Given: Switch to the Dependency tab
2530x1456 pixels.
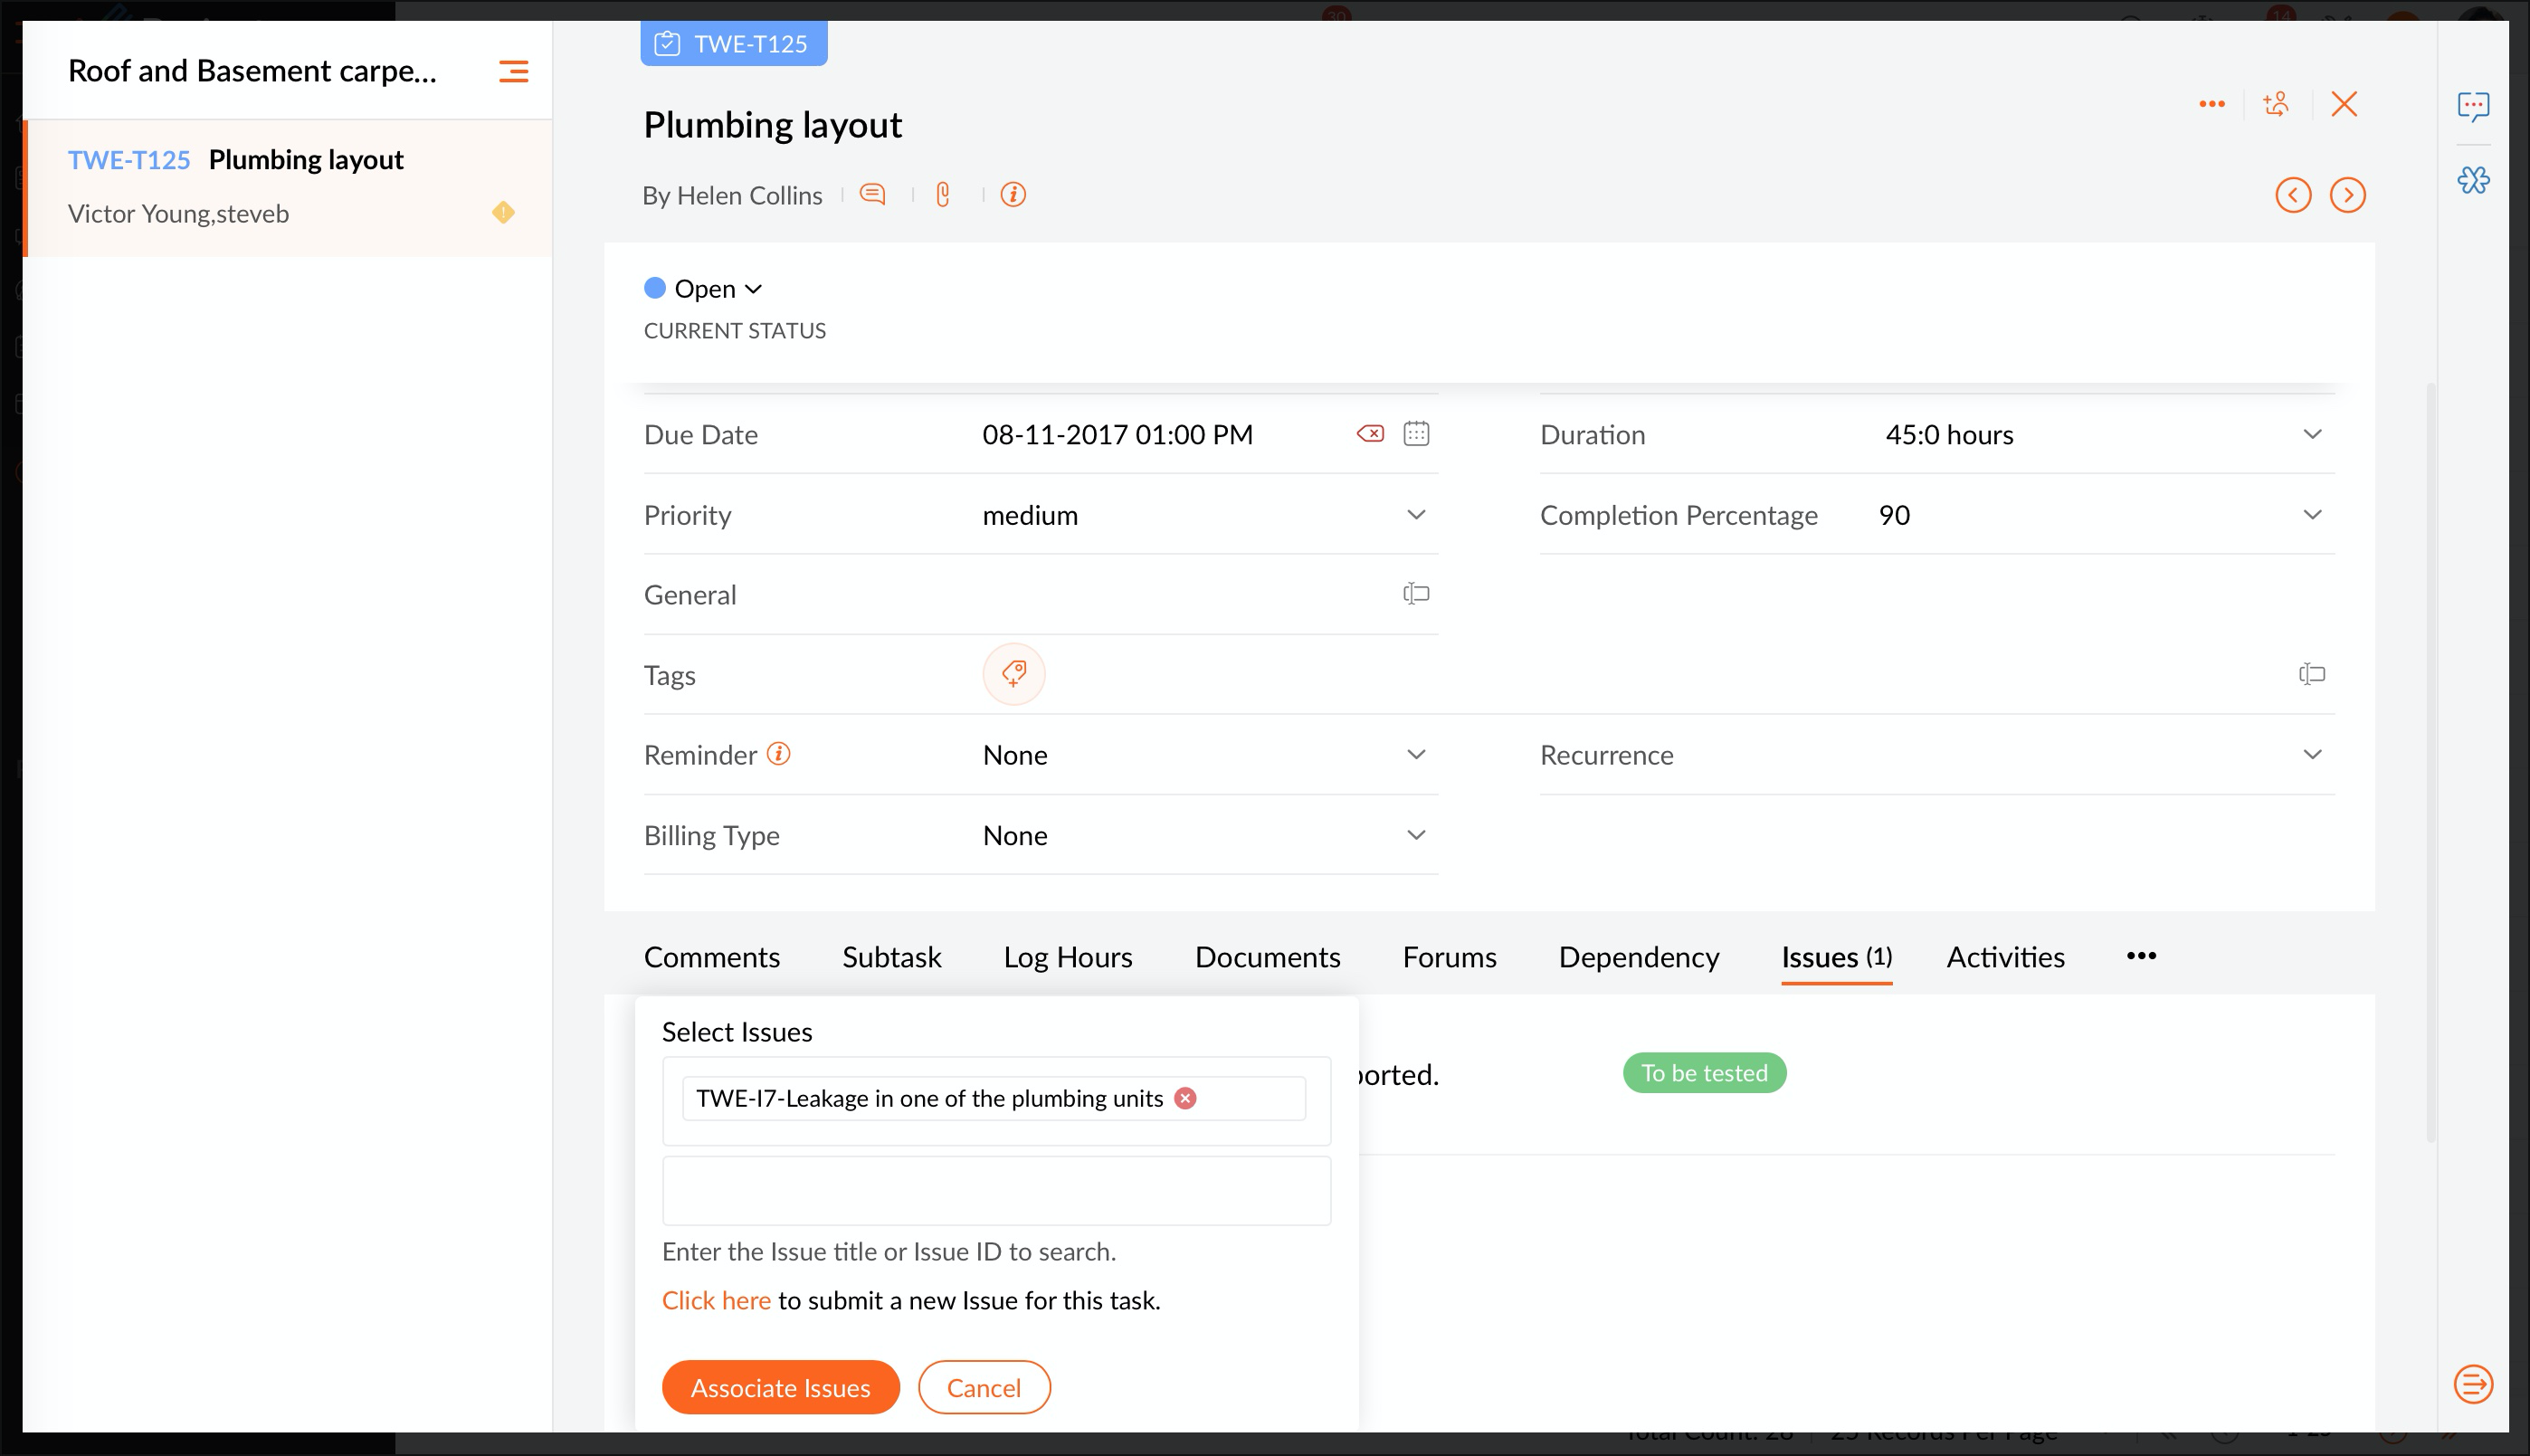Looking at the screenshot, I should click(1638, 957).
